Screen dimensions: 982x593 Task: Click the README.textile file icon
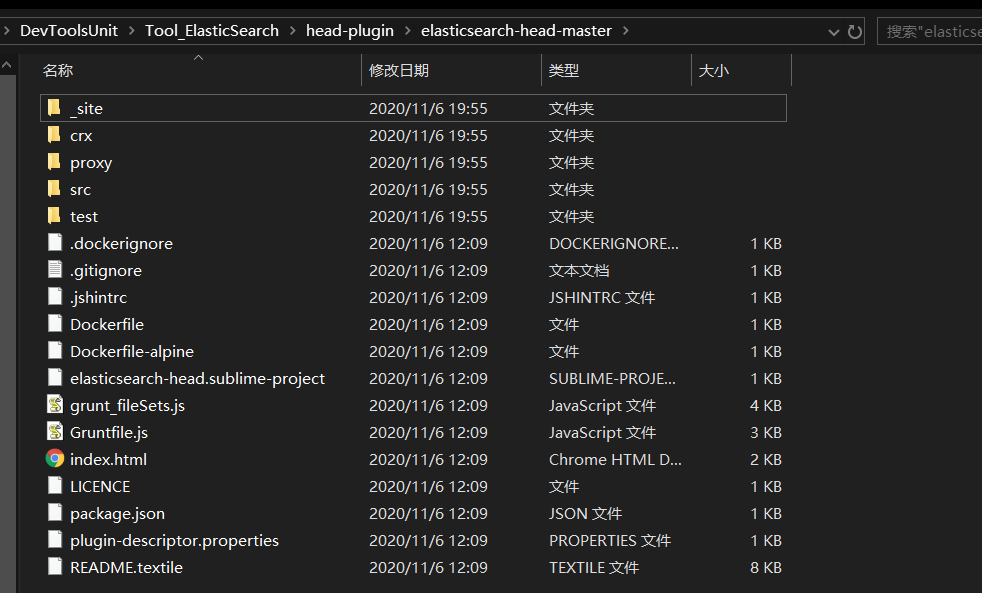point(55,566)
